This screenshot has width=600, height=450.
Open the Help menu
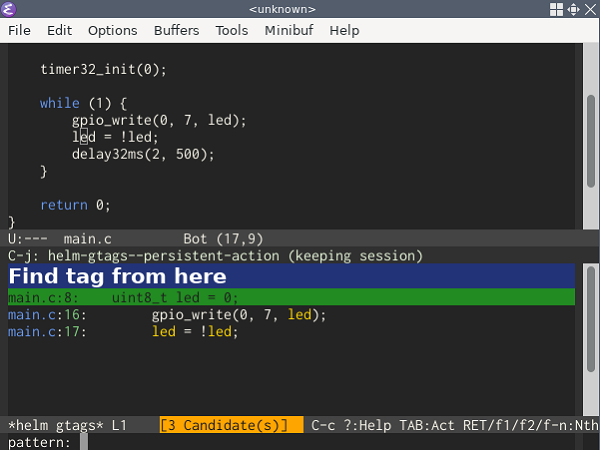coord(344,30)
